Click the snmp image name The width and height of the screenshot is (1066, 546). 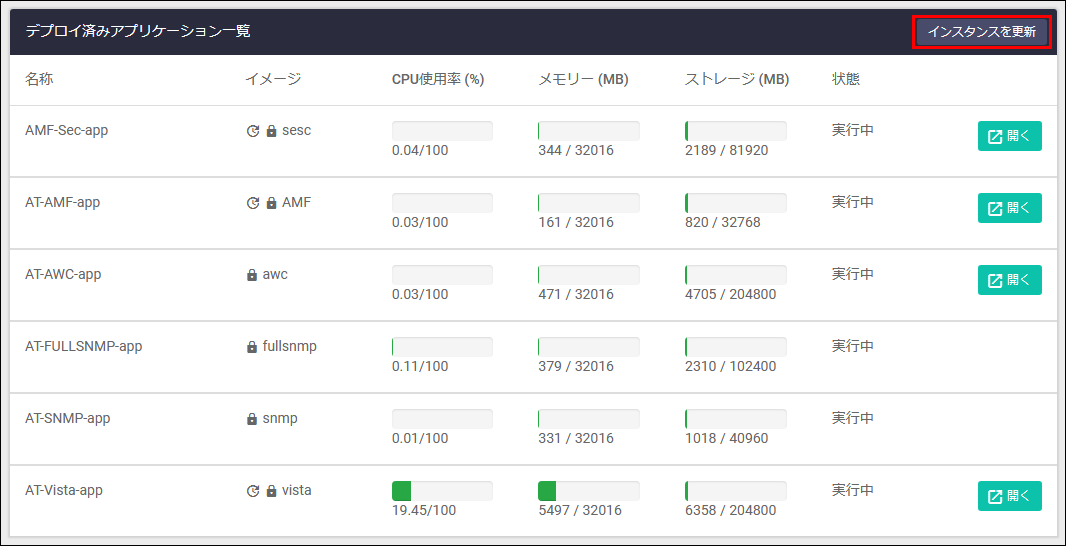tap(280, 419)
